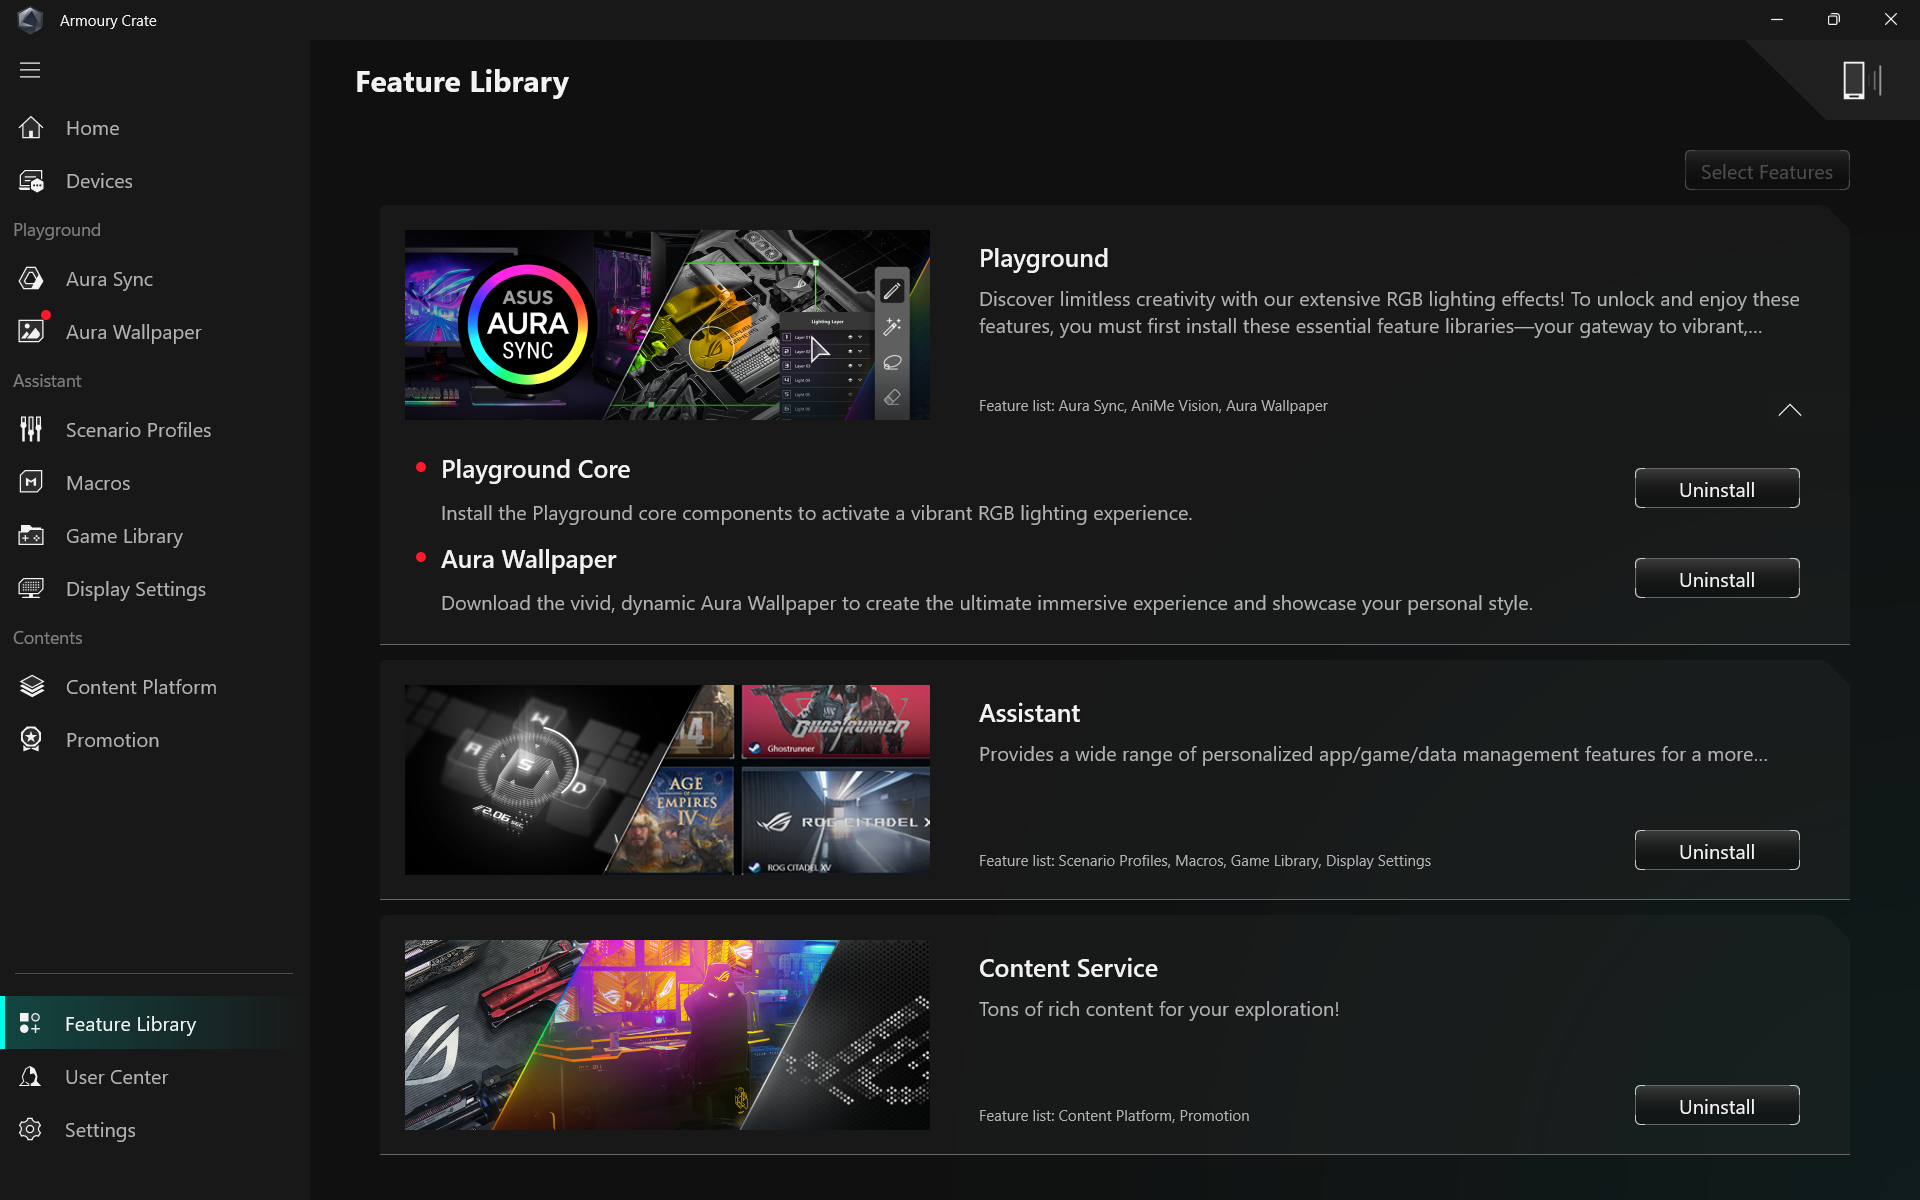The height and width of the screenshot is (1200, 1920).
Task: Go to Home page
Action: [155, 128]
